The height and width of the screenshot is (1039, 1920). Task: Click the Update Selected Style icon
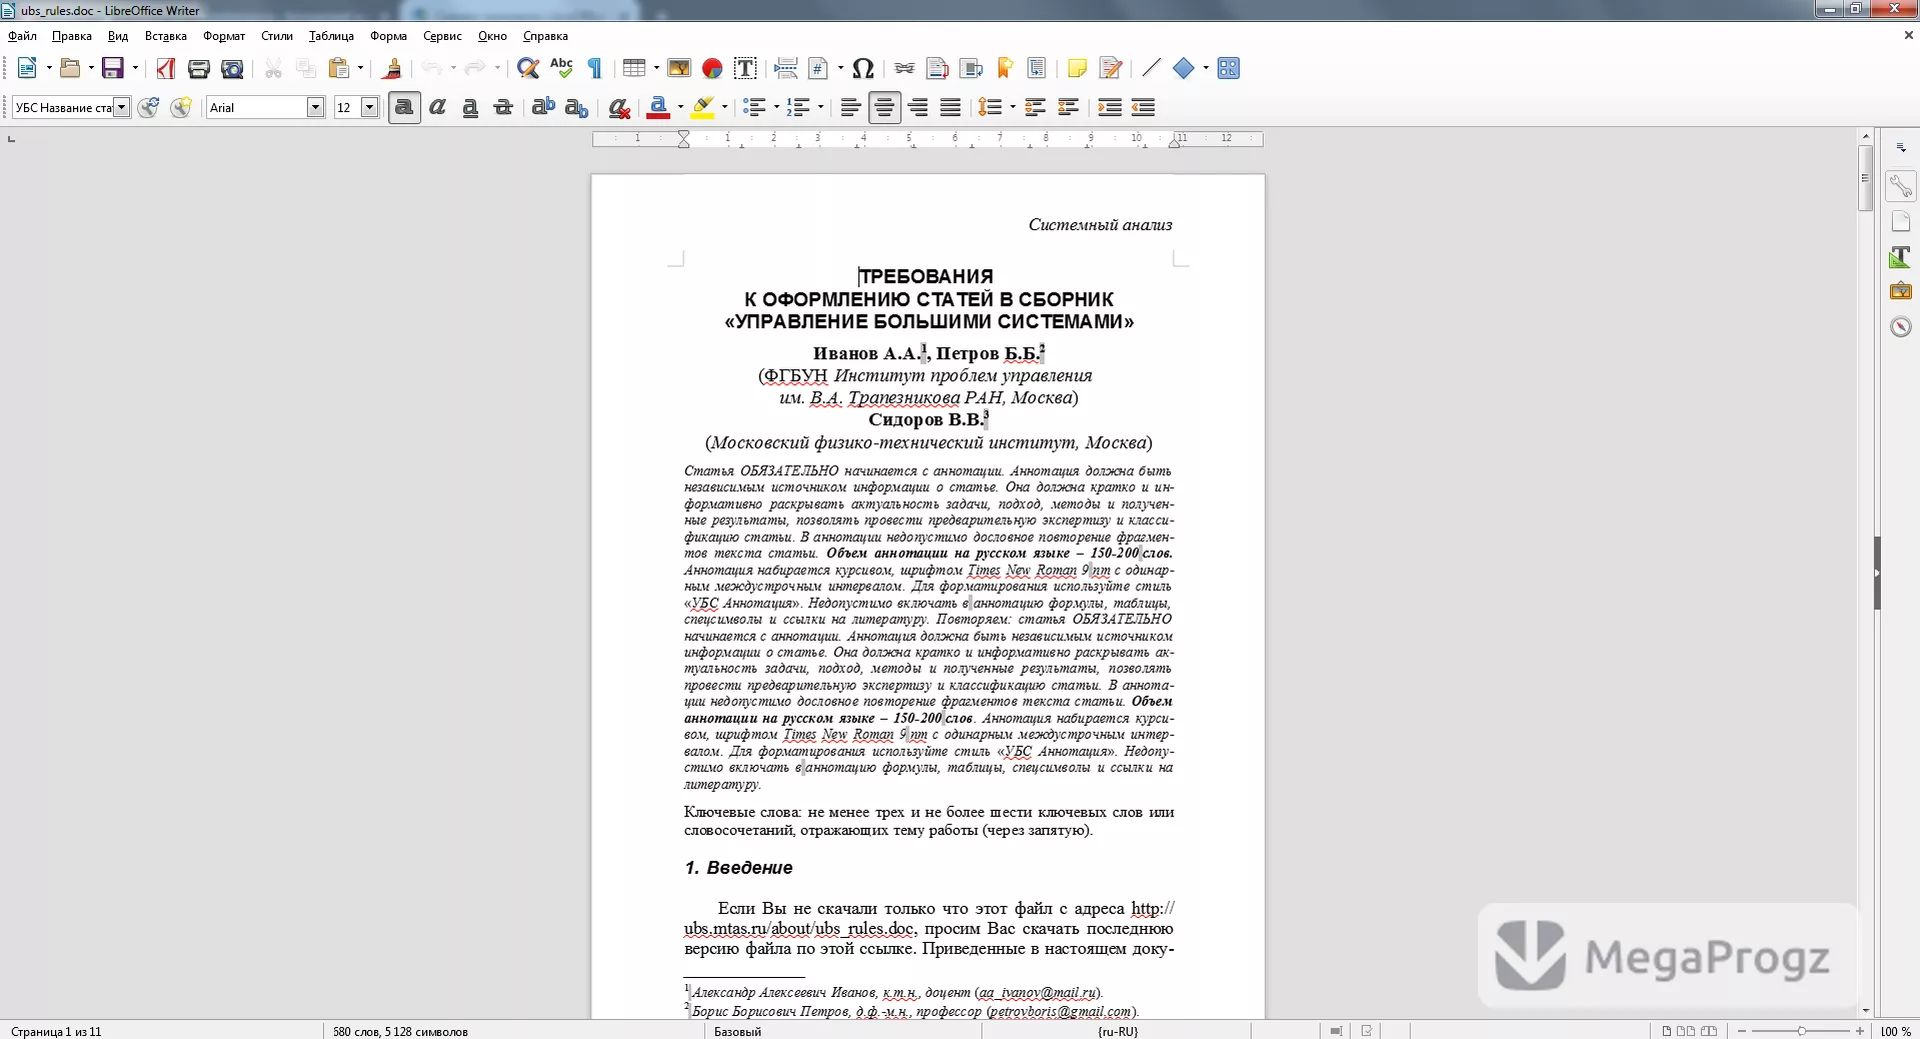point(148,107)
